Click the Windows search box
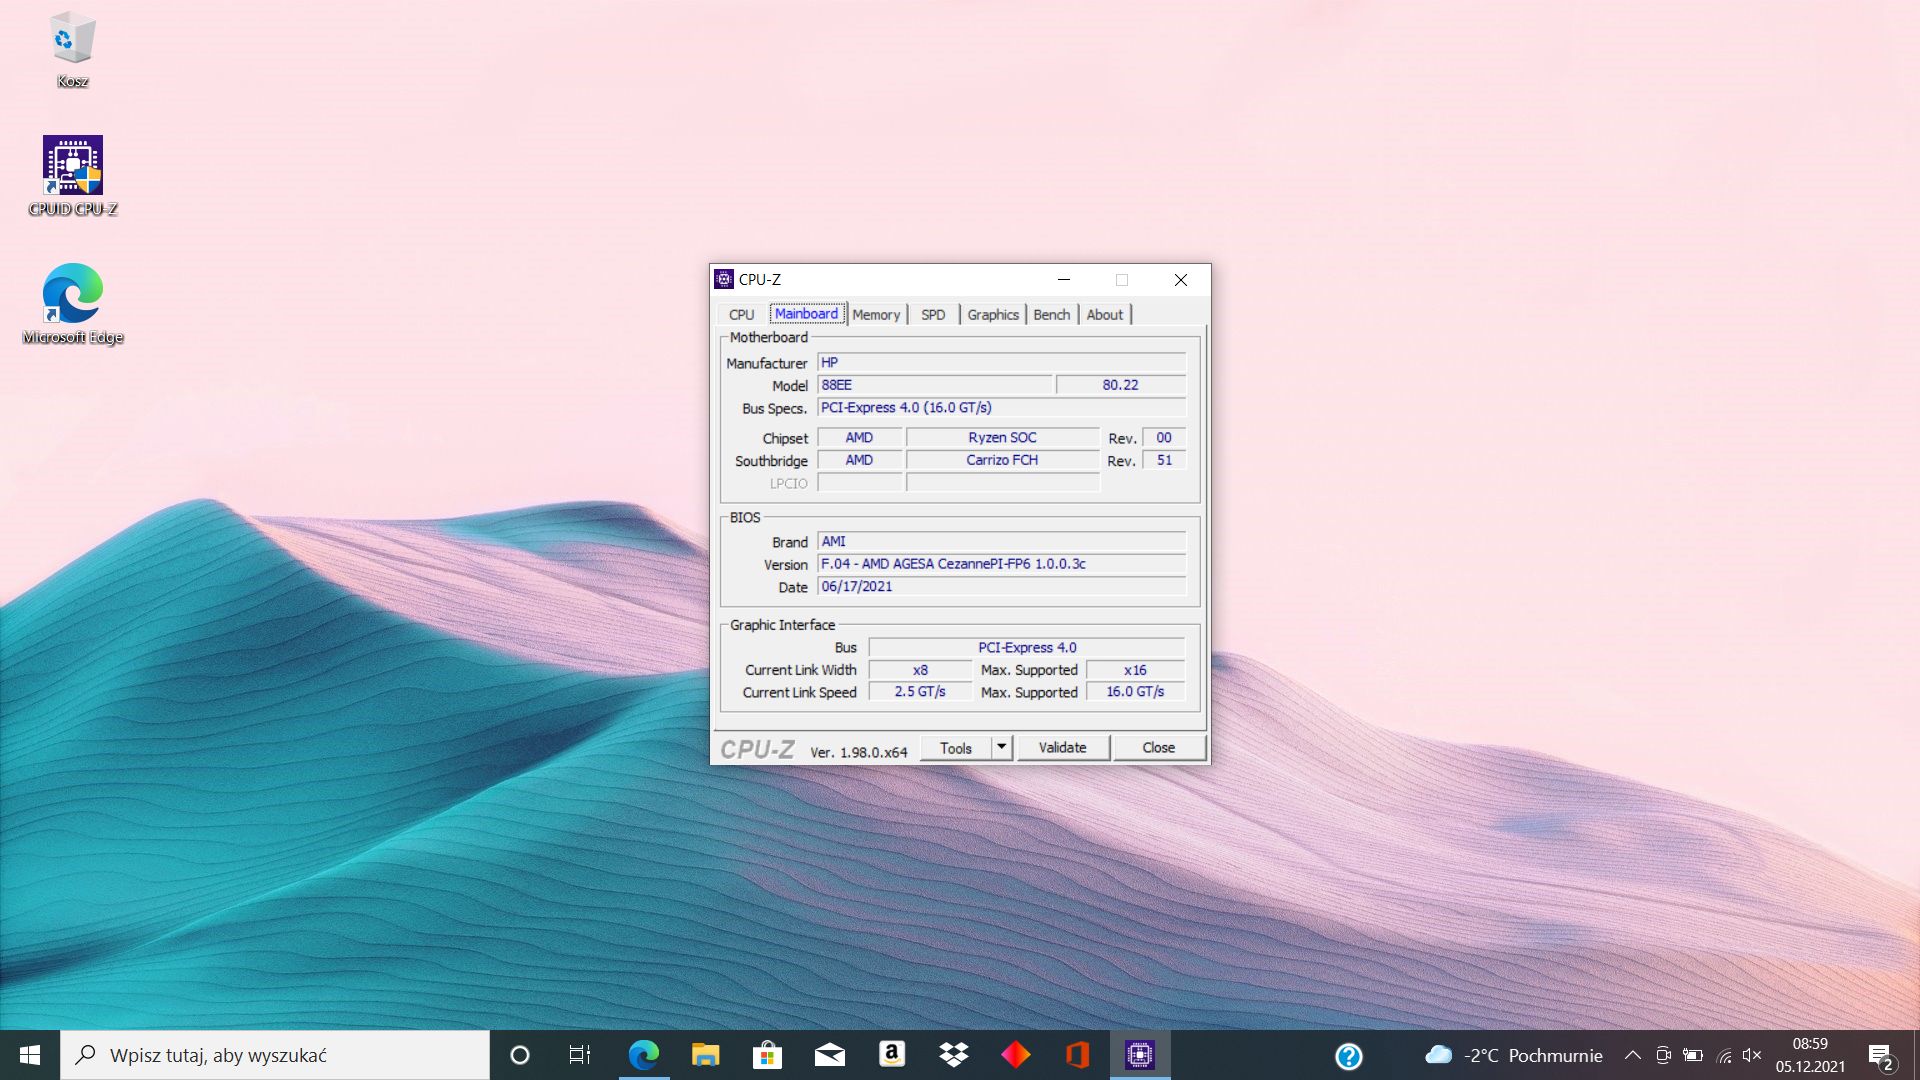Screen dimensions: 1920x1080 [x=275, y=1055]
